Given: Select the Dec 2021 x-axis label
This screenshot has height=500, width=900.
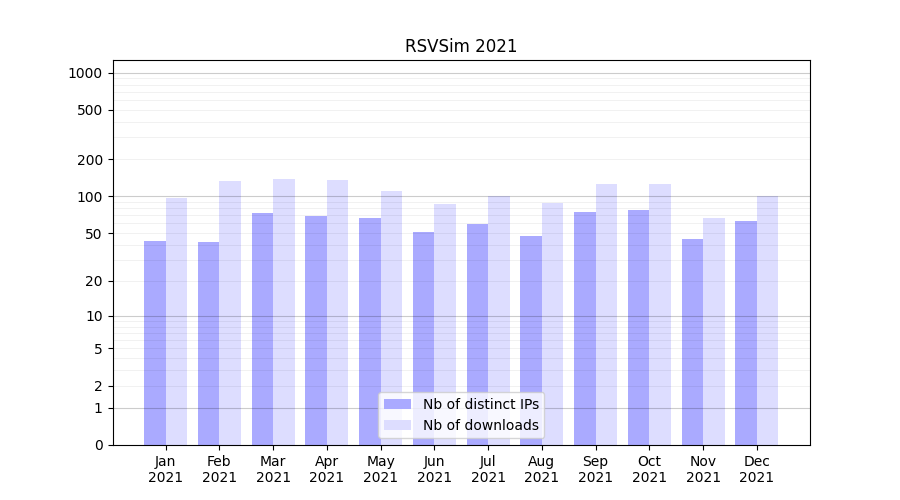Looking at the screenshot, I should coord(756,469).
